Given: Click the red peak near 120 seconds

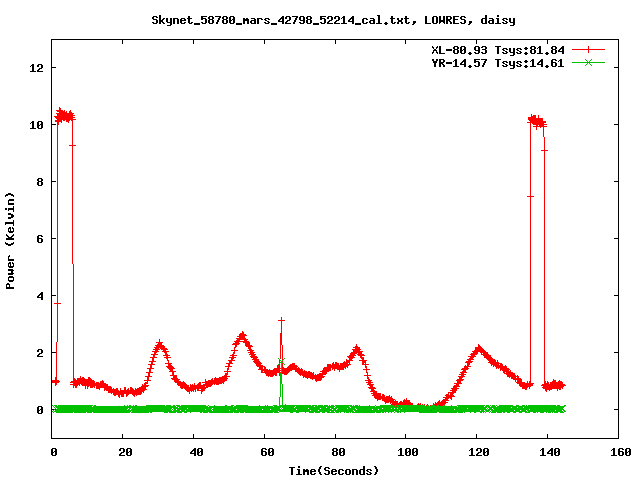Looking at the screenshot, I should 478,349.
